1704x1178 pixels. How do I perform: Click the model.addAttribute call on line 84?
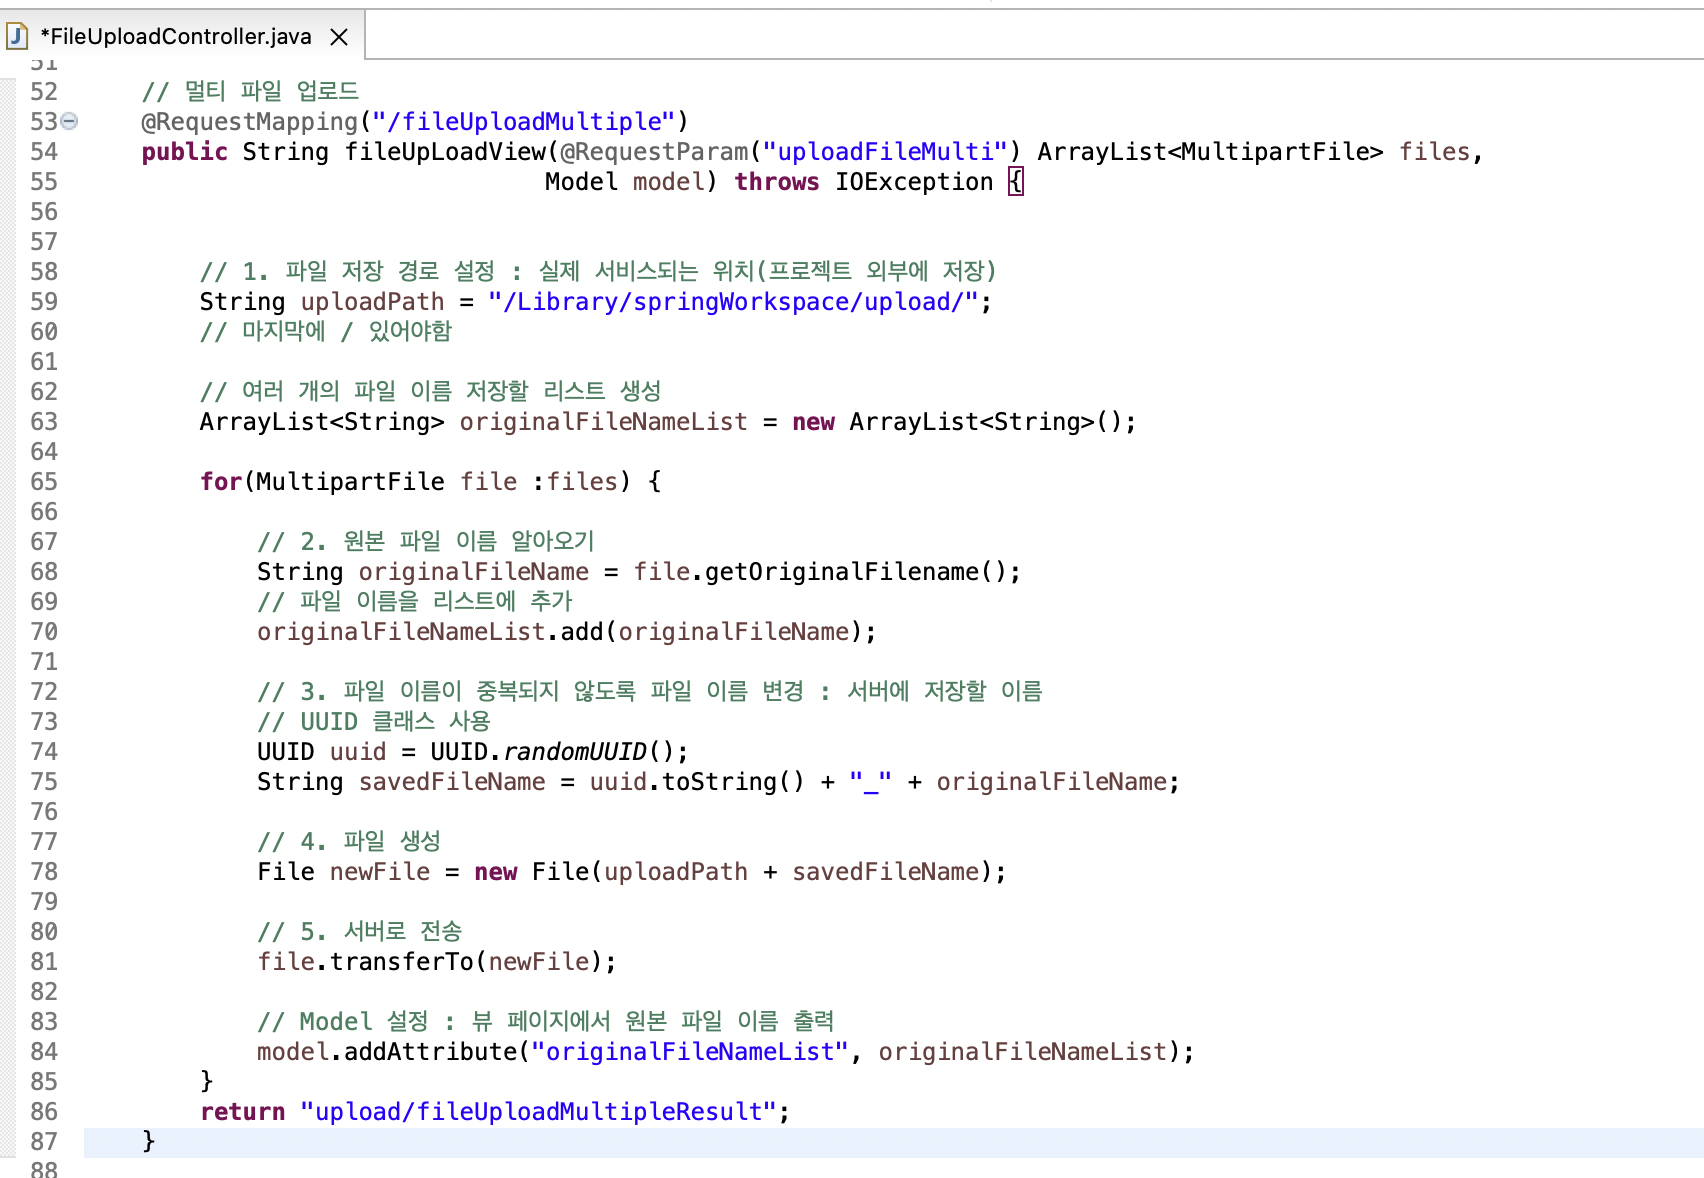[420, 1051]
